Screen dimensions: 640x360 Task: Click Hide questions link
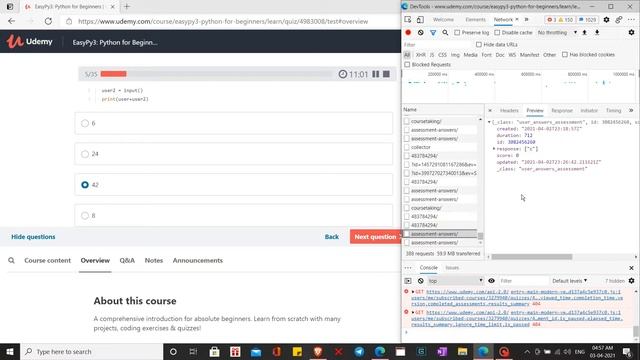[x=33, y=237]
